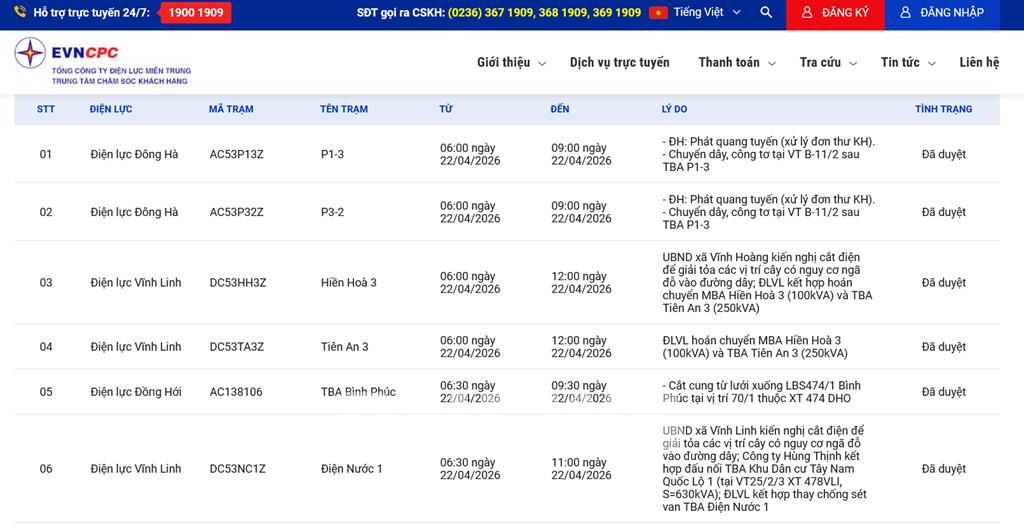Image resolution: width=1024 pixels, height=528 pixels.
Task: Click the EVNCPC logo
Action: [x=102, y=62]
